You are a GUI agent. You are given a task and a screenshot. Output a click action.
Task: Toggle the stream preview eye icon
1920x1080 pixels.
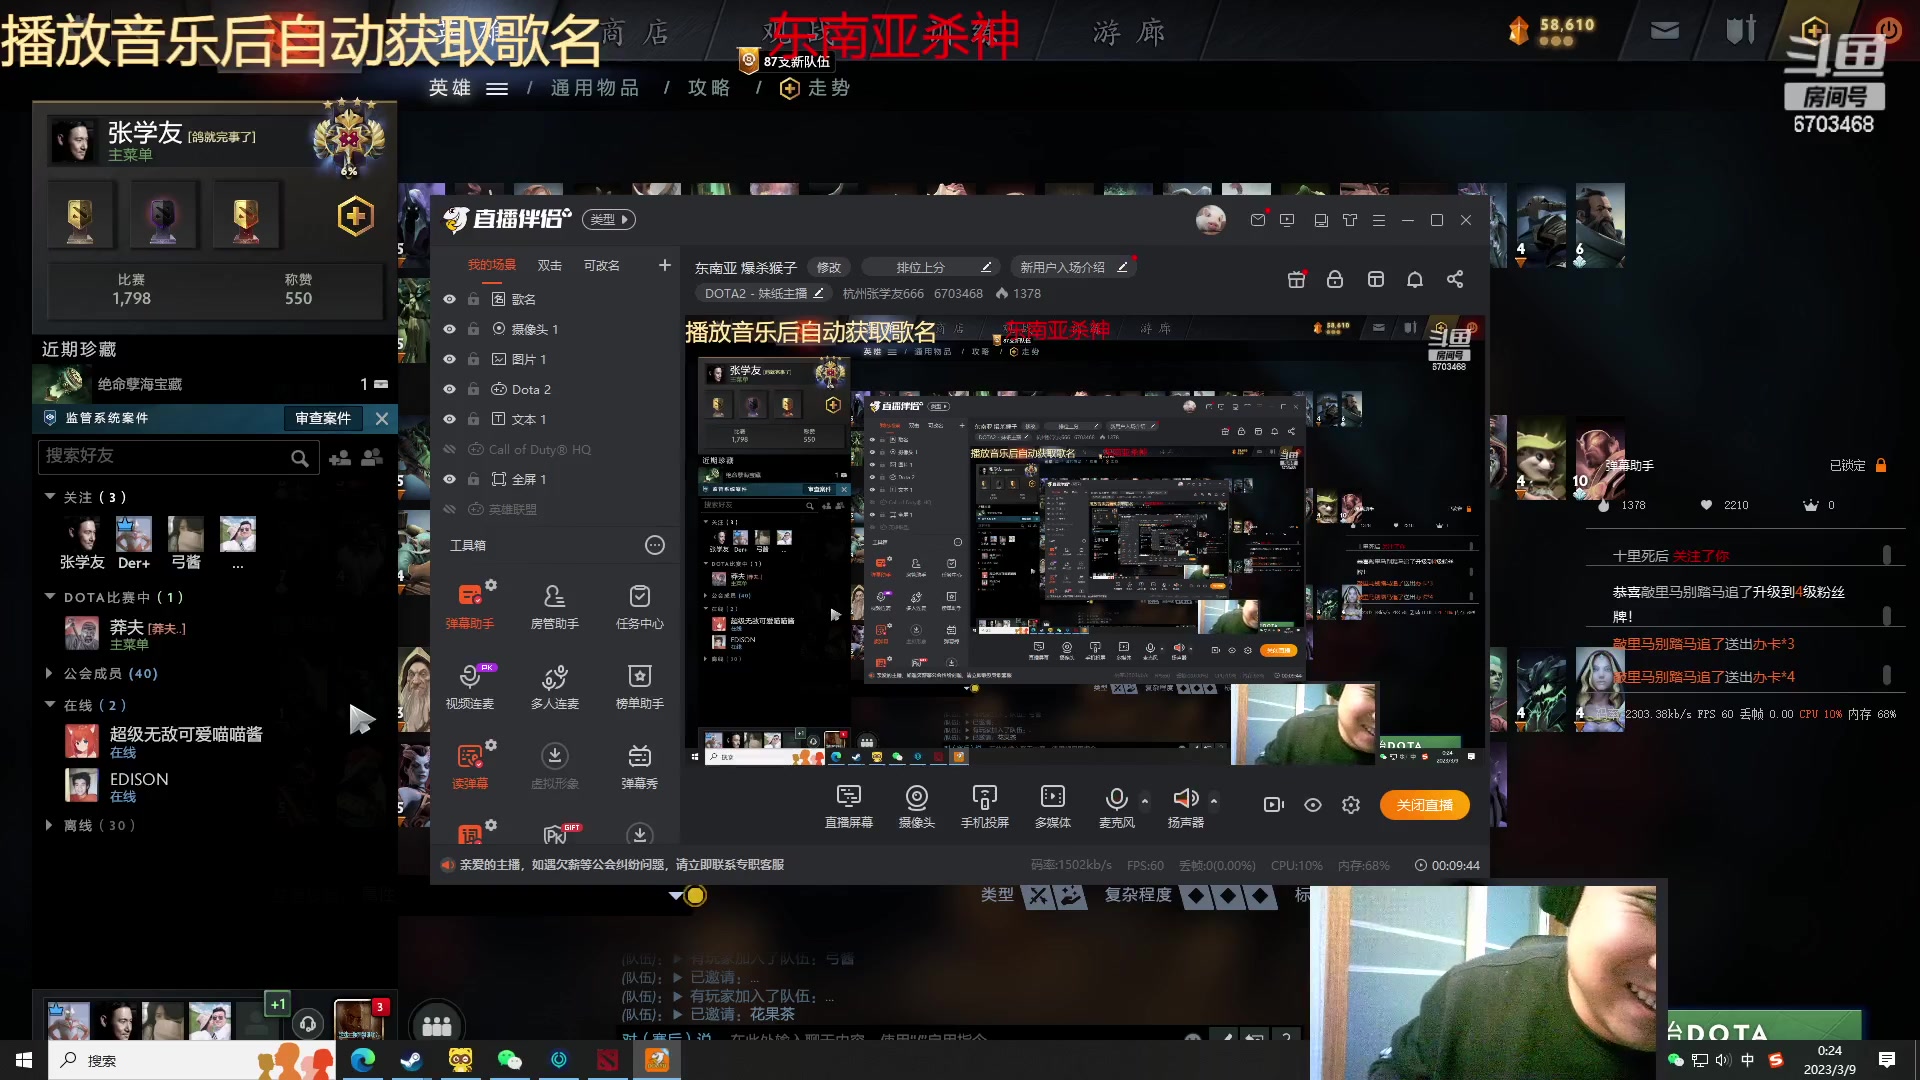pyautogui.click(x=1313, y=805)
